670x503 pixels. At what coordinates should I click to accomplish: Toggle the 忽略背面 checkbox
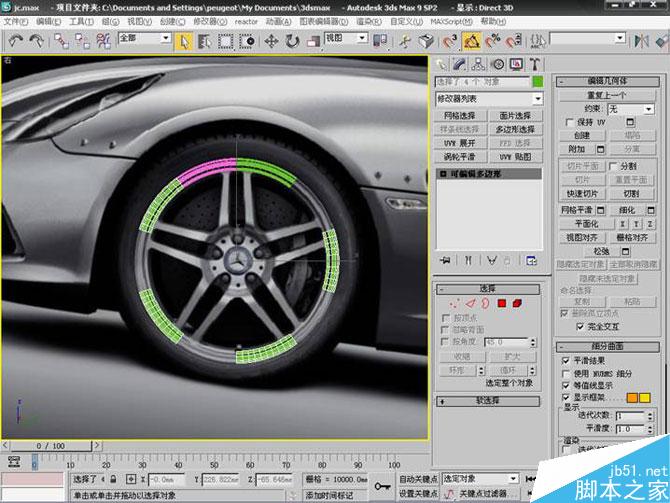(446, 329)
